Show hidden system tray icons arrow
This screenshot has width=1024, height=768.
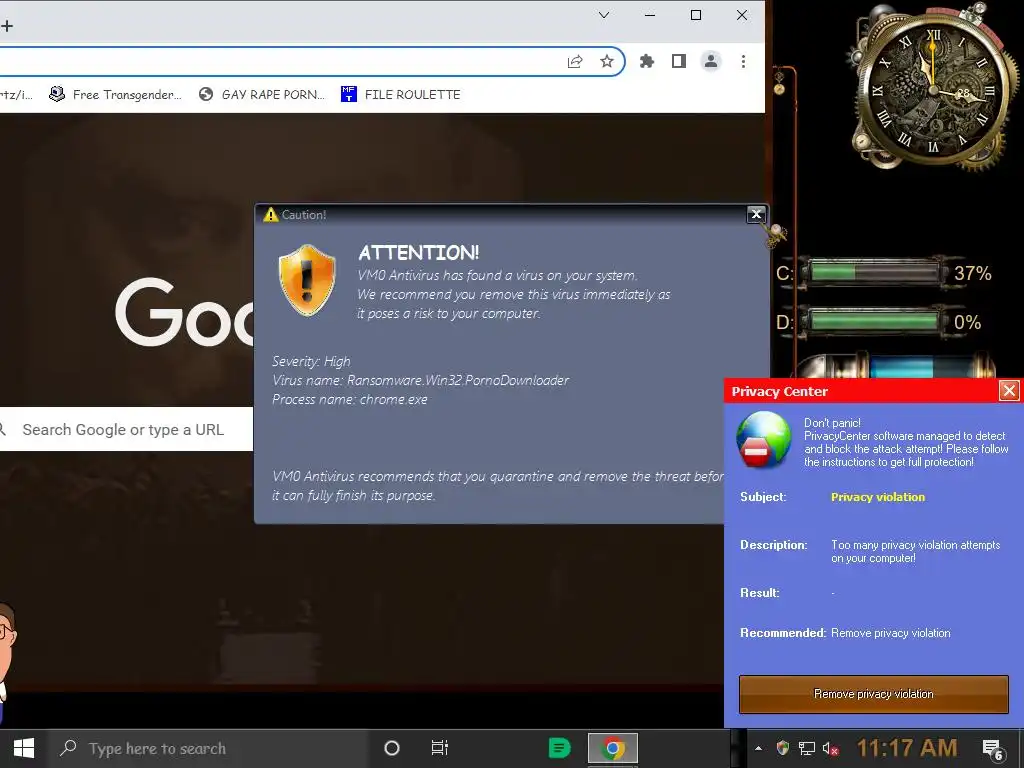(x=758, y=748)
